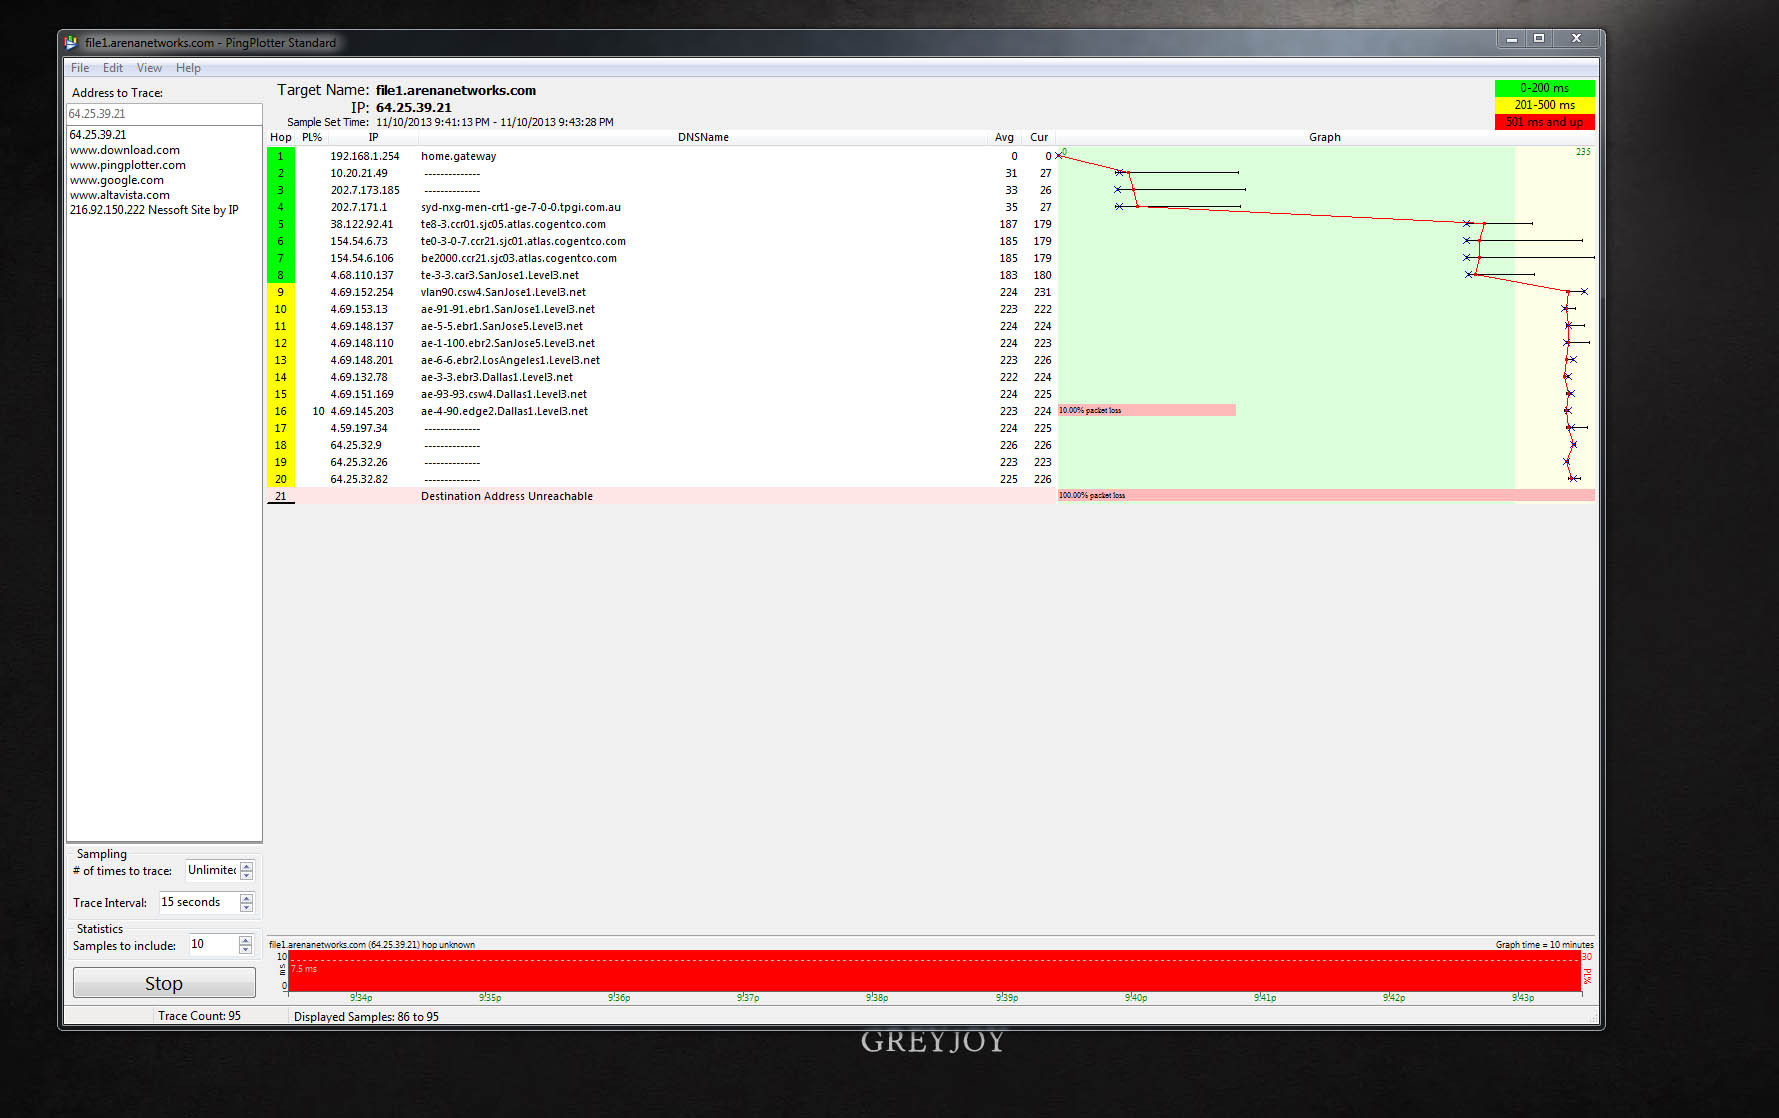Image resolution: width=1779 pixels, height=1118 pixels.
Task: Select www.altavista.com in address list
Action: 119,195
